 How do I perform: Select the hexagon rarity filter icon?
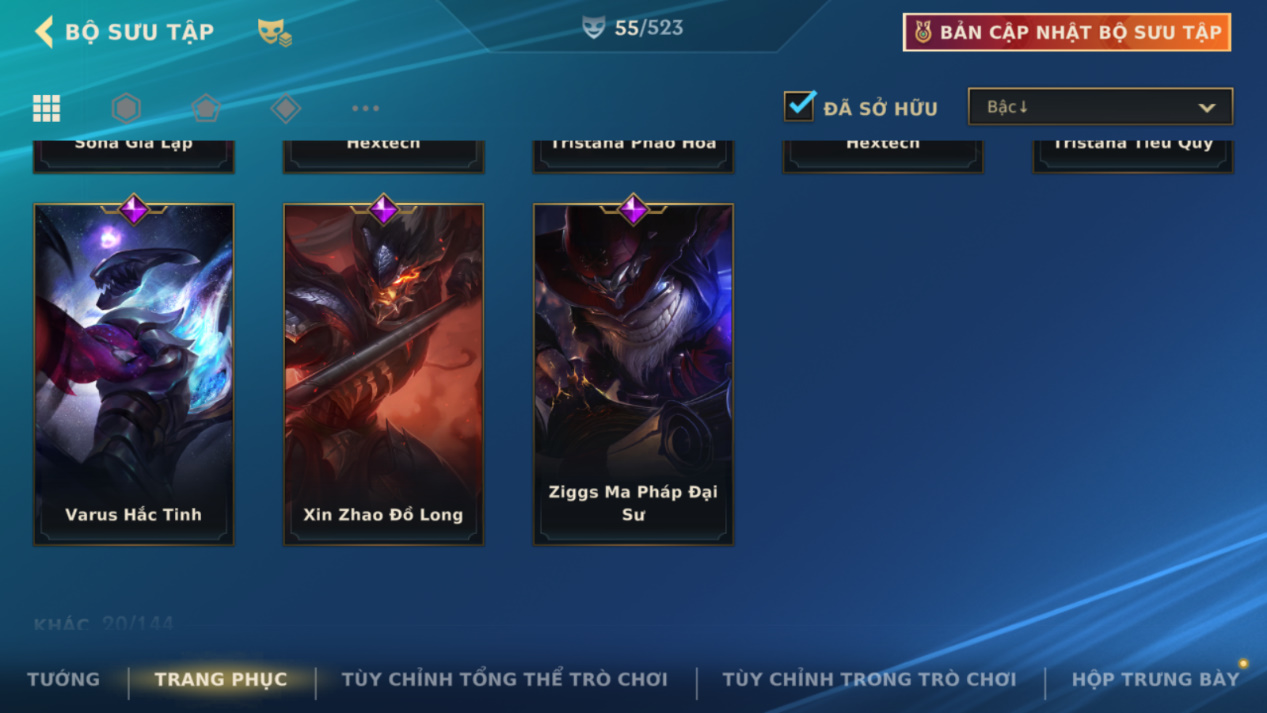[x=126, y=108]
